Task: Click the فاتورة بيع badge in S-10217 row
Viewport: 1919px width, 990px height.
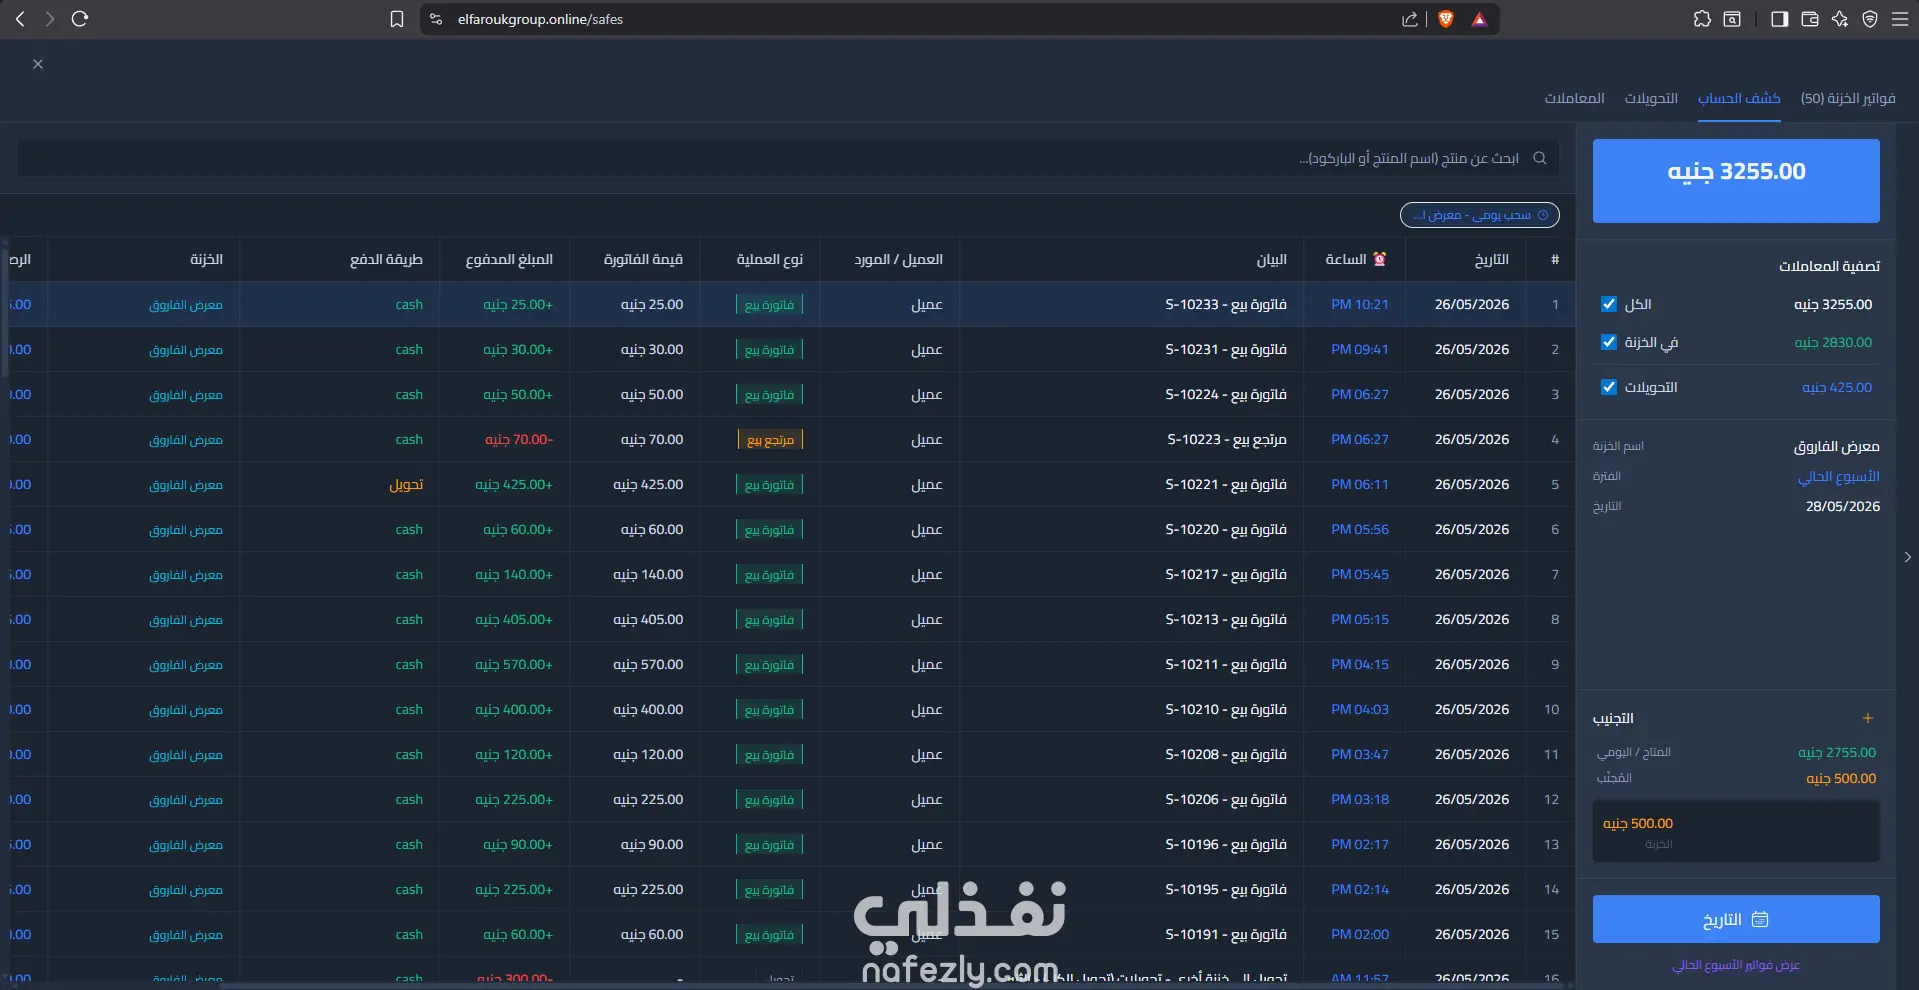Action: pos(770,574)
